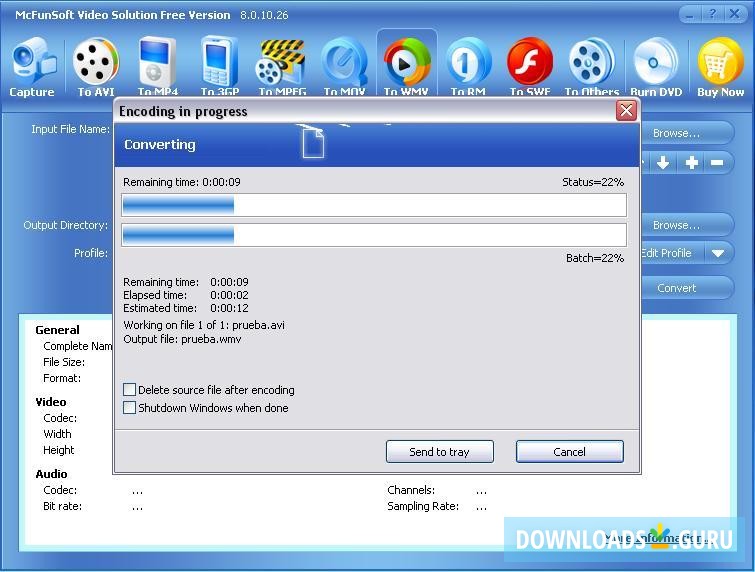Click the Convert button

point(687,288)
